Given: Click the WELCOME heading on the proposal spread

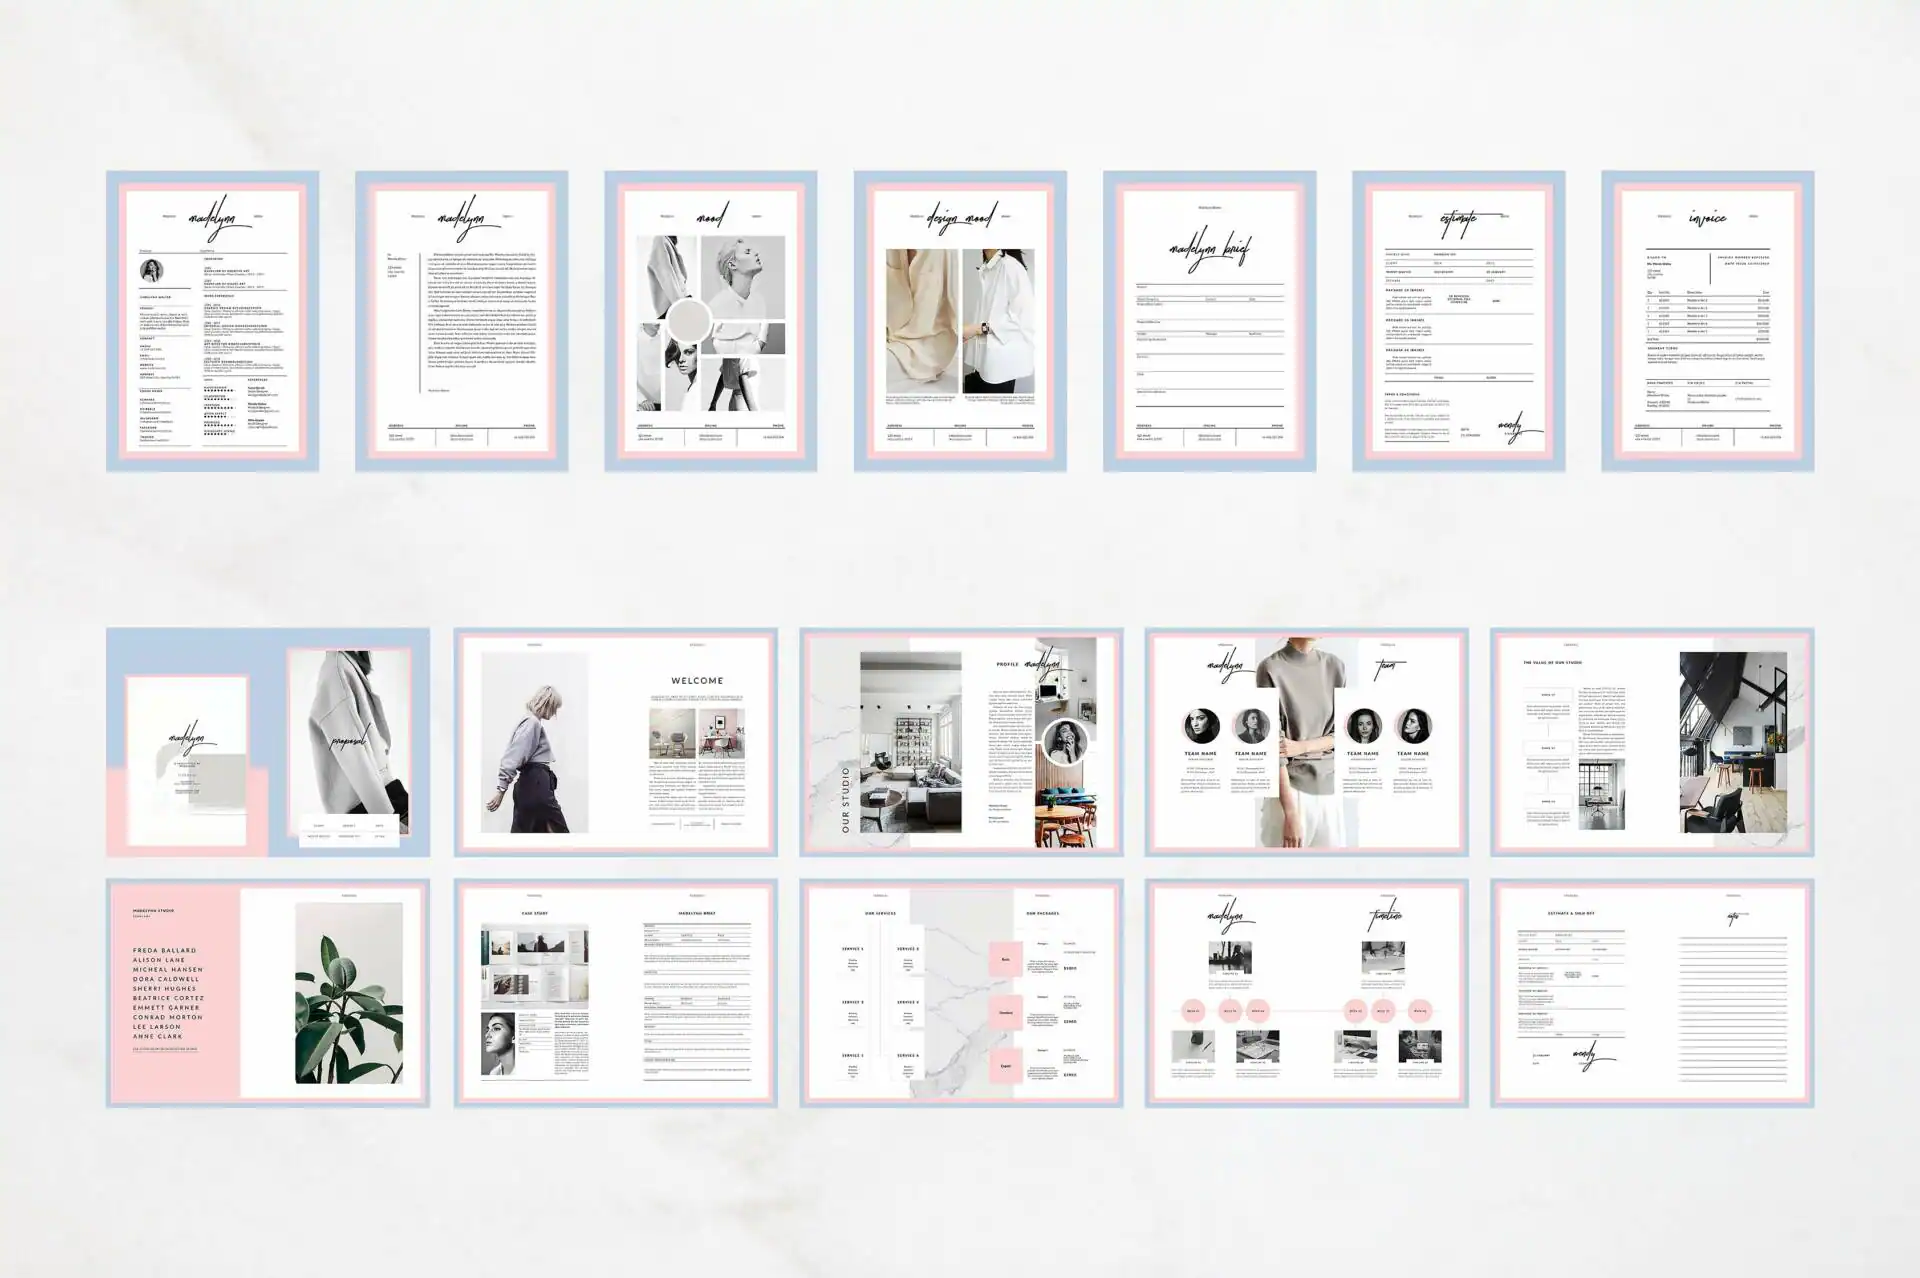Looking at the screenshot, I should pyautogui.click(x=698, y=680).
